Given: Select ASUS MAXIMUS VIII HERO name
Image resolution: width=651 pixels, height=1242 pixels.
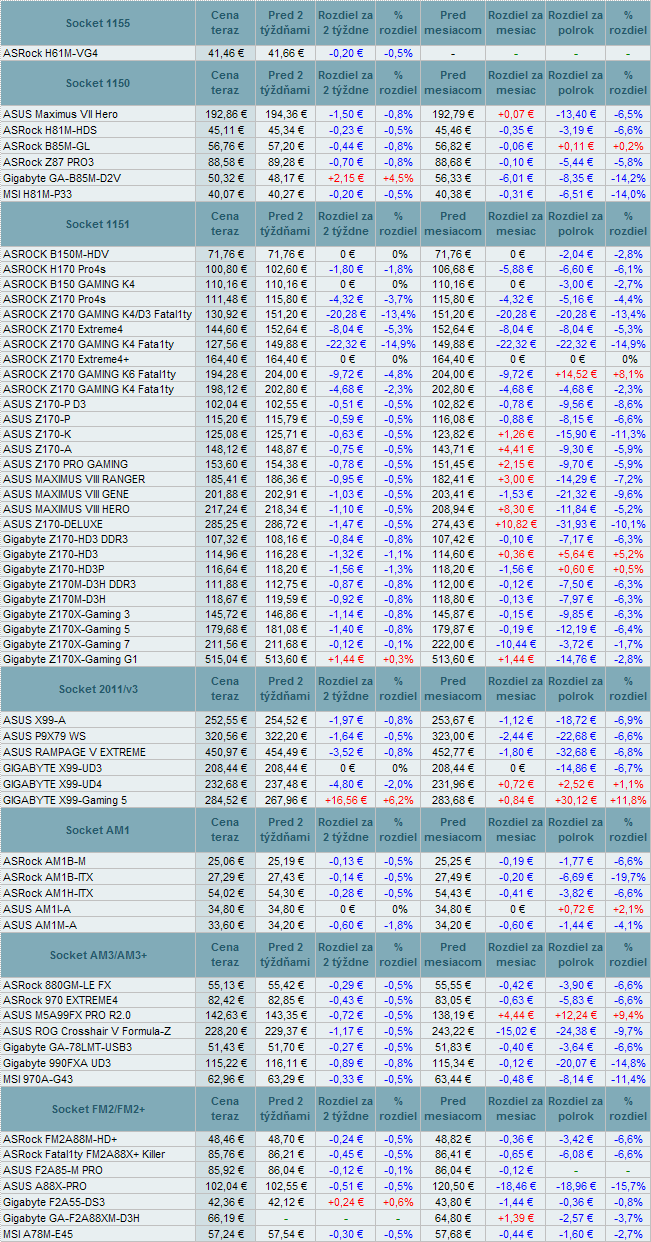Looking at the screenshot, I should tap(66, 509).
